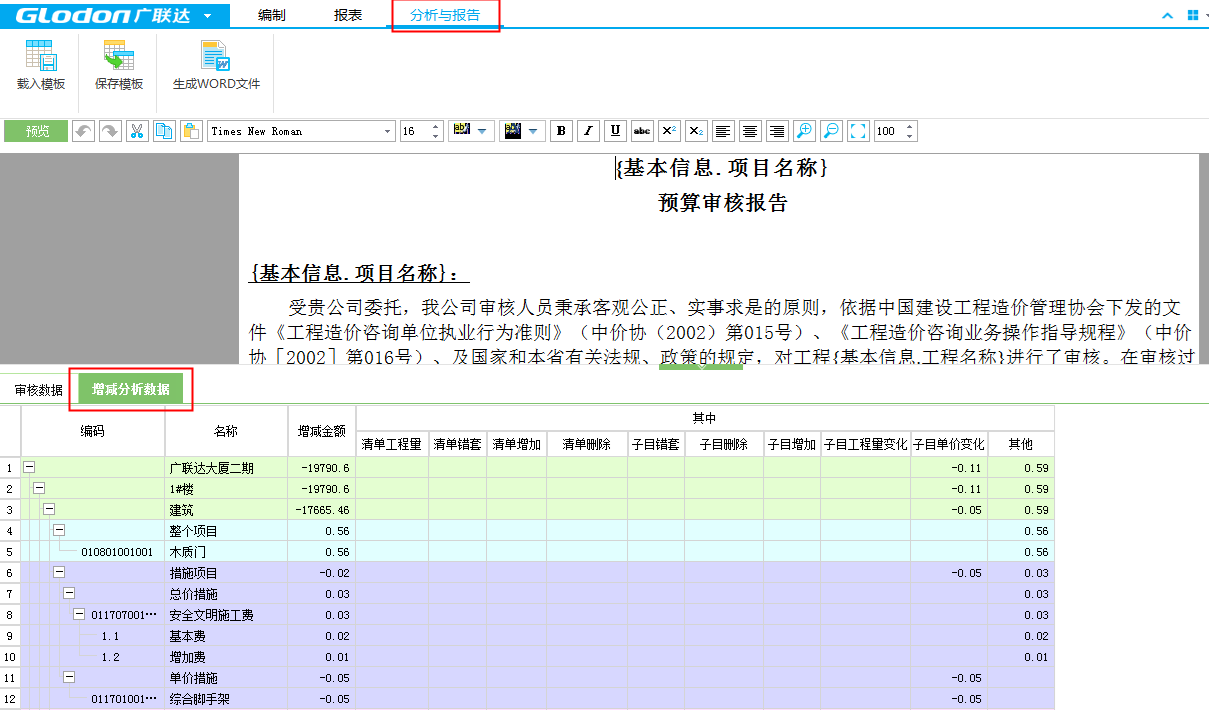Select the 木质门 row name cell
The image size is (1209, 710).
(x=226, y=552)
